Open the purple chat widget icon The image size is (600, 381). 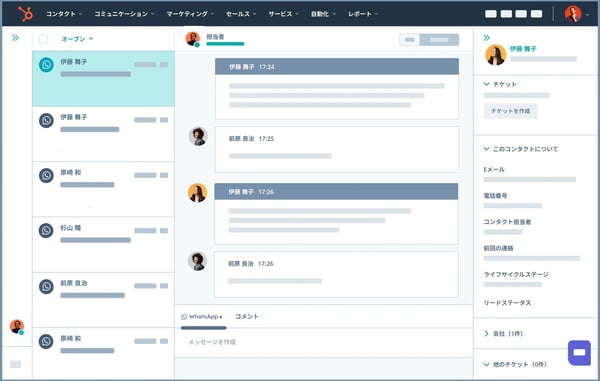pyautogui.click(x=579, y=352)
